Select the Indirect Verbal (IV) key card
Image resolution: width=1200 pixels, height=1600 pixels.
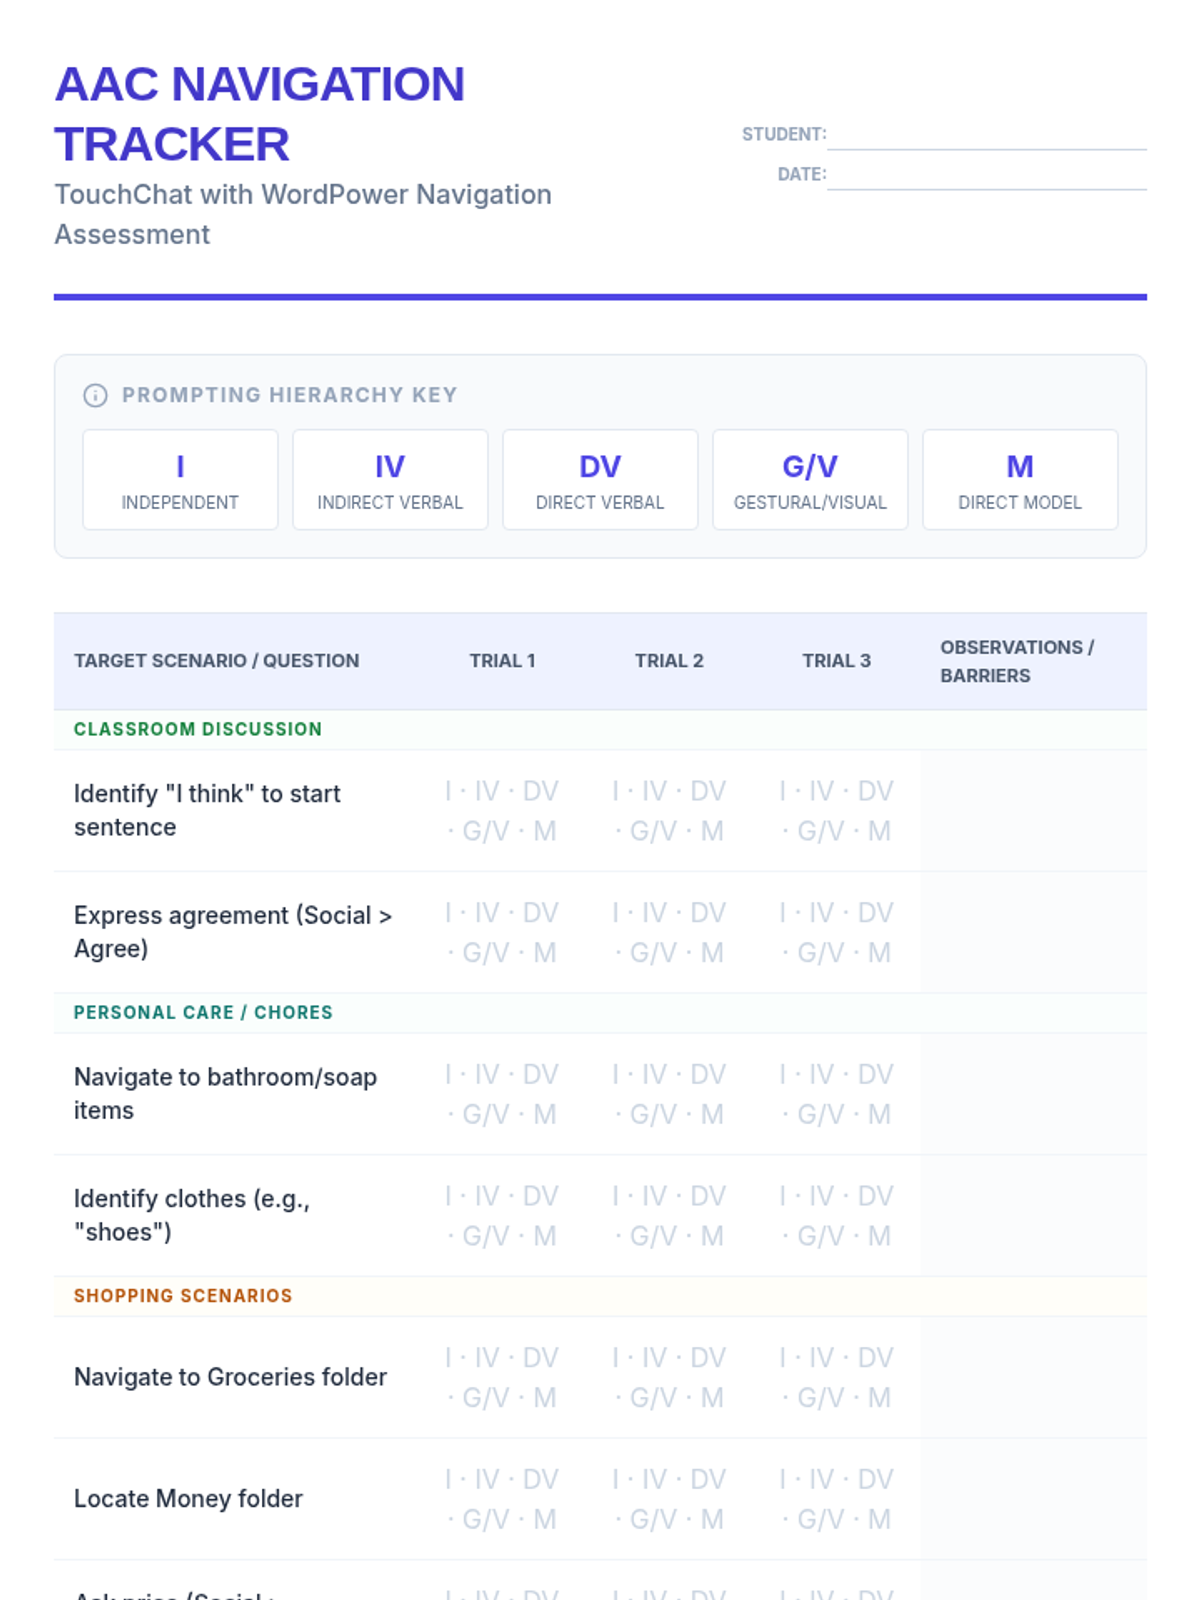click(390, 480)
